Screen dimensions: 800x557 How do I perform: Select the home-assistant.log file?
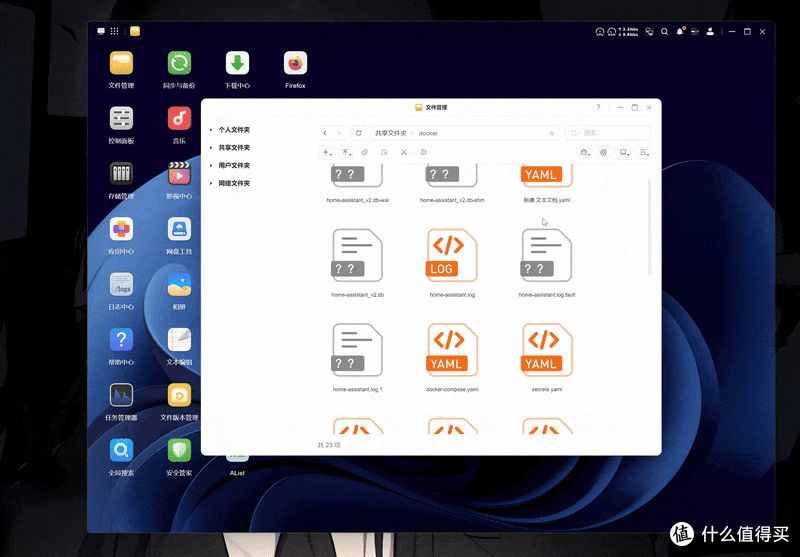point(452,263)
